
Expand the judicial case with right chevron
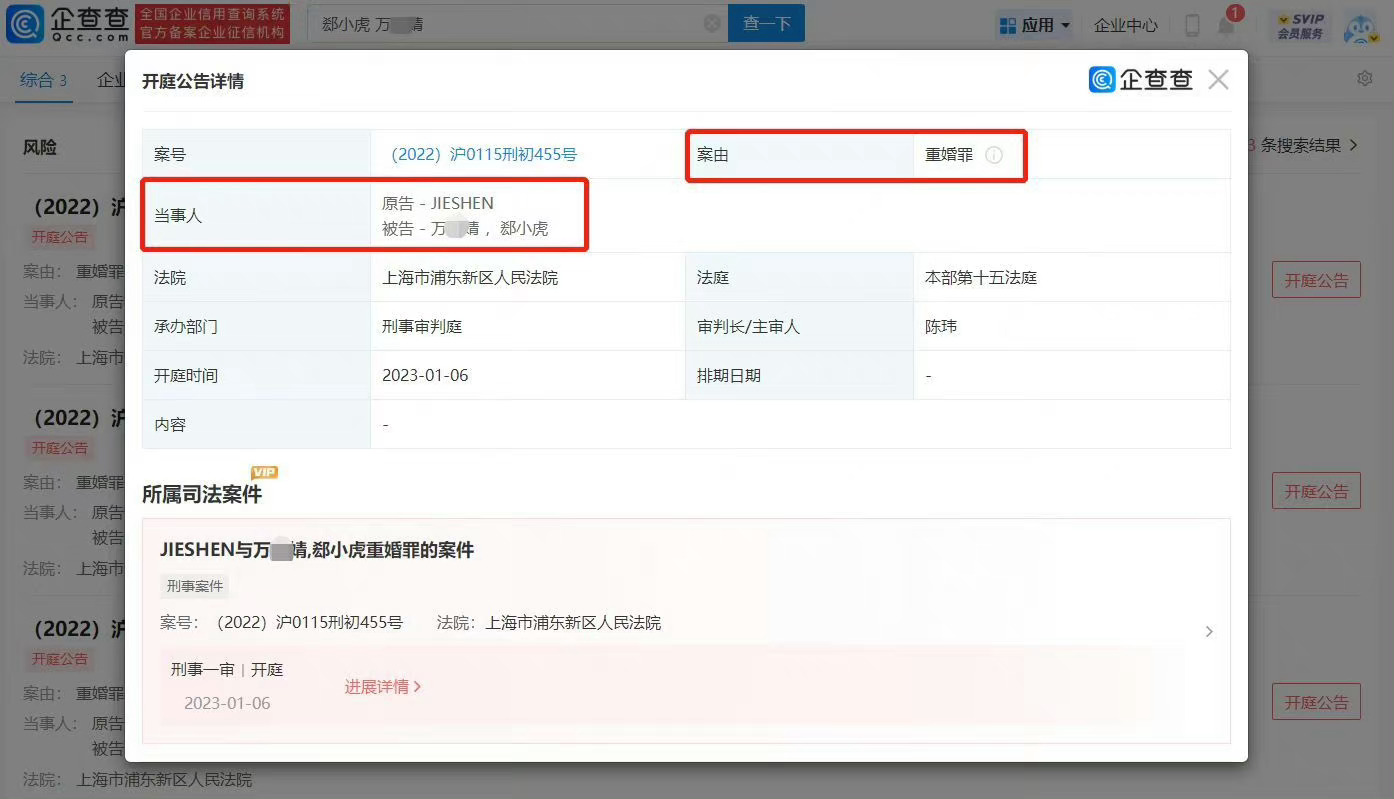coord(1209,632)
